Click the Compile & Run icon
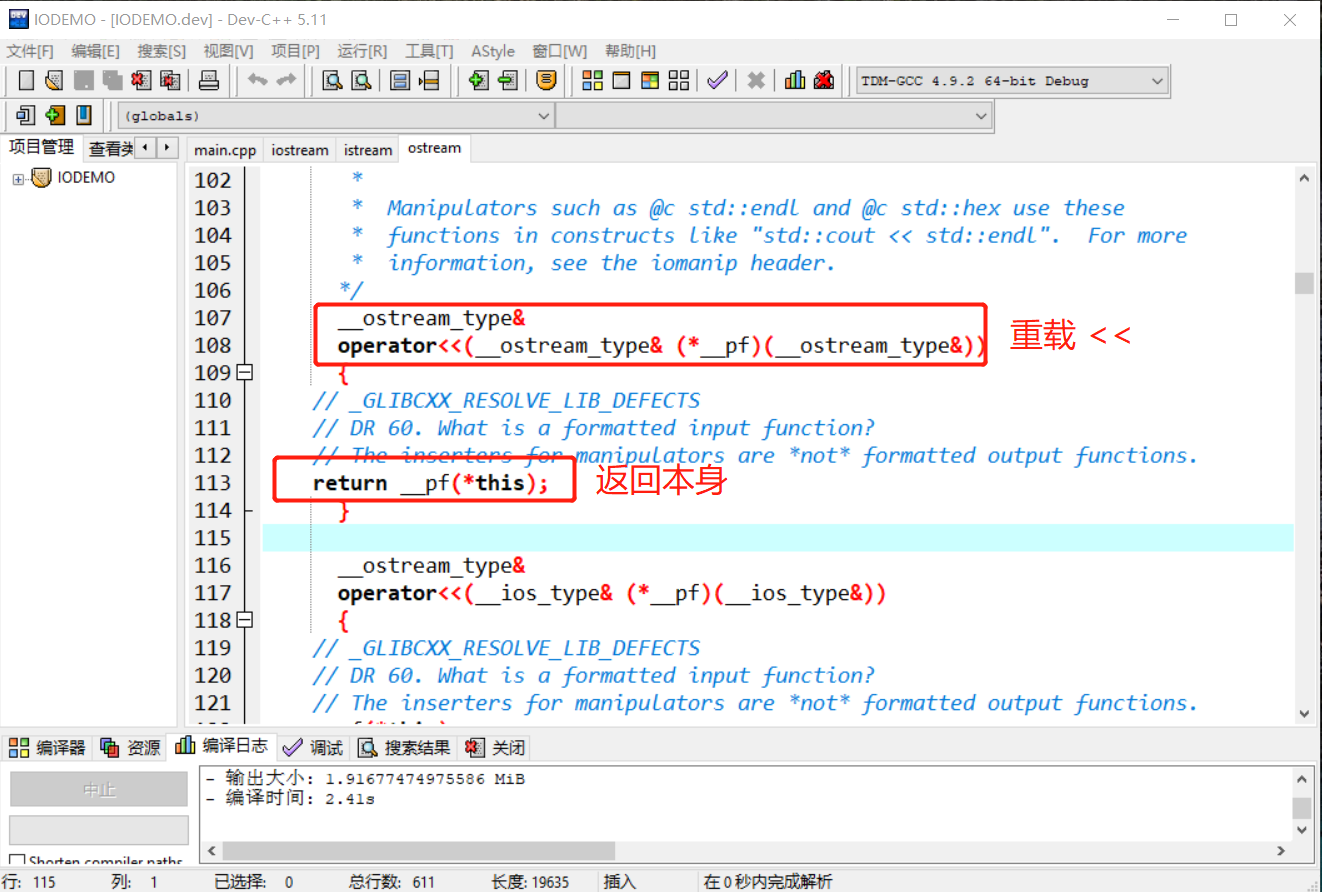 coord(650,81)
